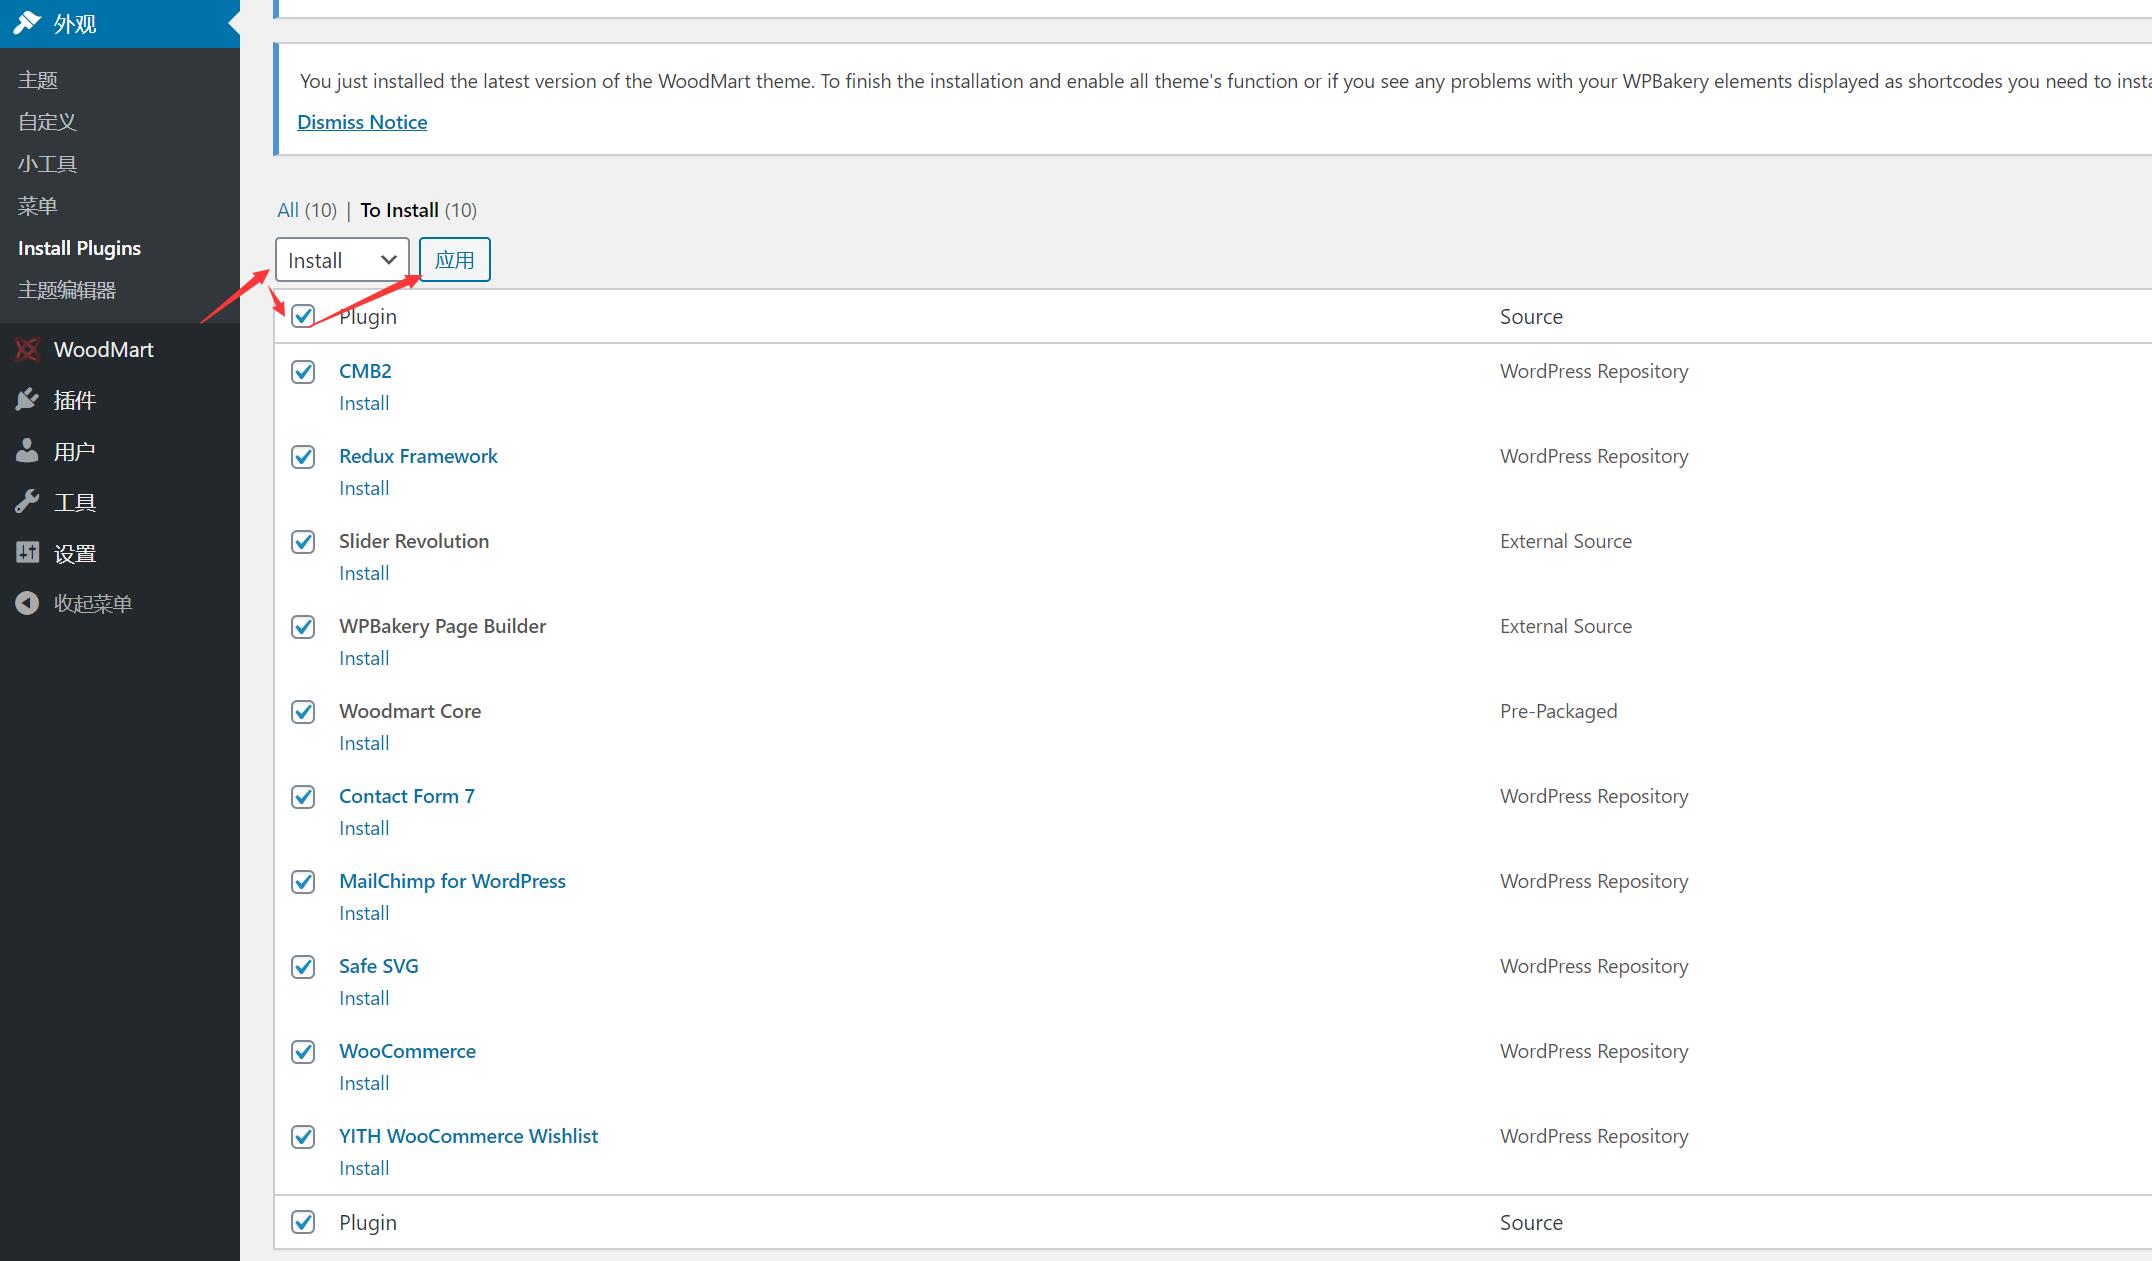This screenshot has width=2152, height=1261.
Task: Click Install under Contact Form 7
Action: (364, 828)
